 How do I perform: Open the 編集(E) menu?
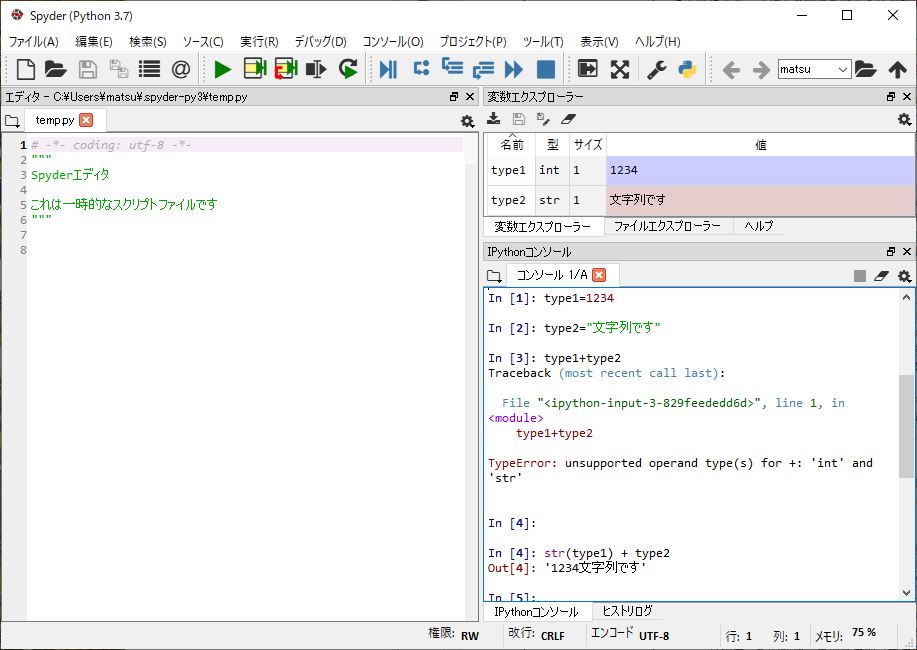coord(94,42)
